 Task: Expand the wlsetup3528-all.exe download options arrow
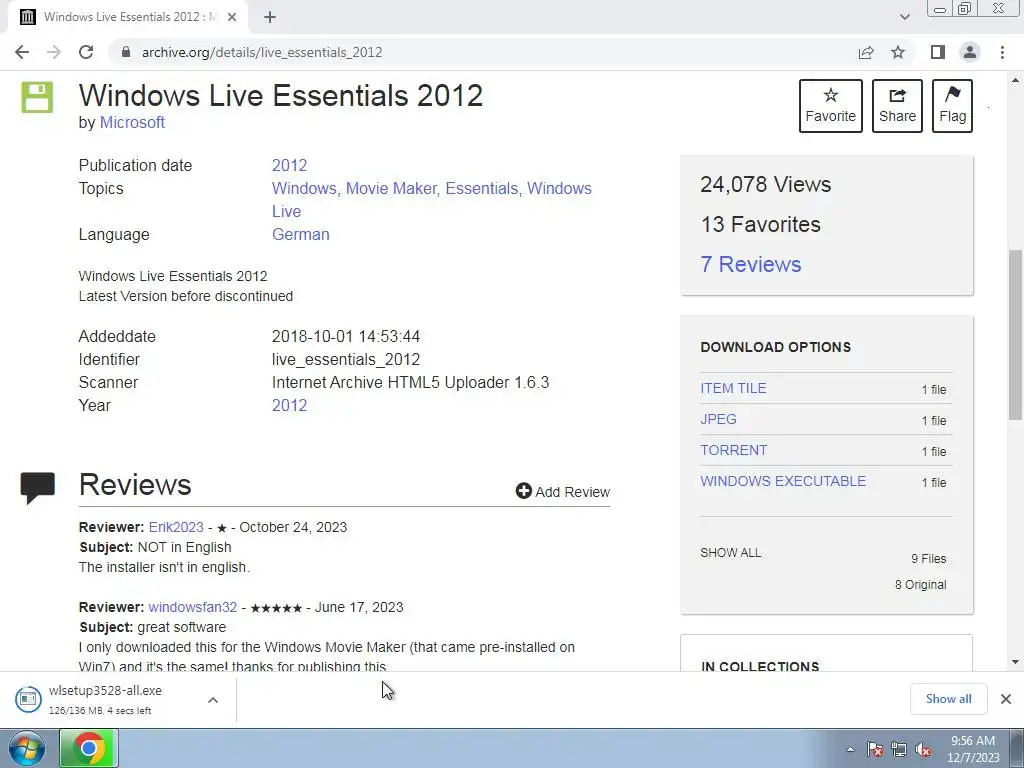[213, 700]
